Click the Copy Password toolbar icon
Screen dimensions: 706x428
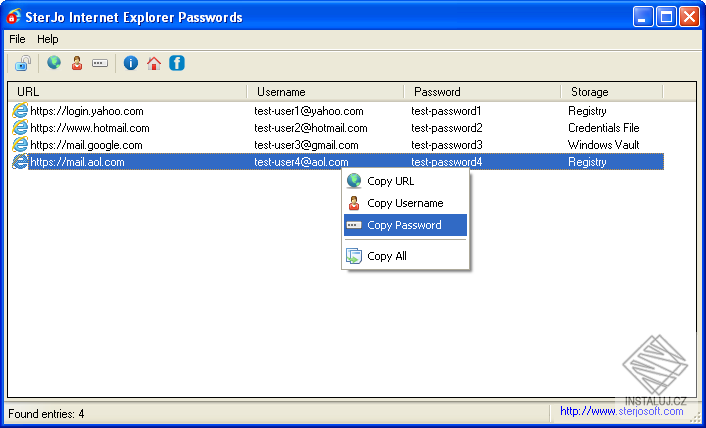(100, 63)
